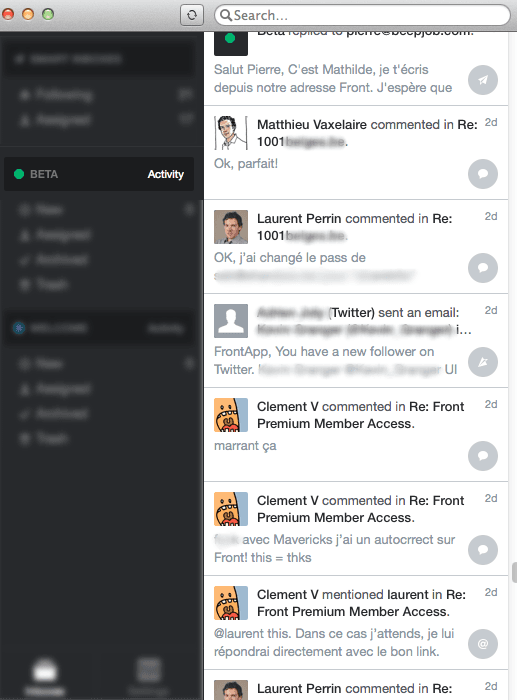Click comment icon on Mavericks autocorrect message
The height and width of the screenshot is (700, 517).
(483, 550)
